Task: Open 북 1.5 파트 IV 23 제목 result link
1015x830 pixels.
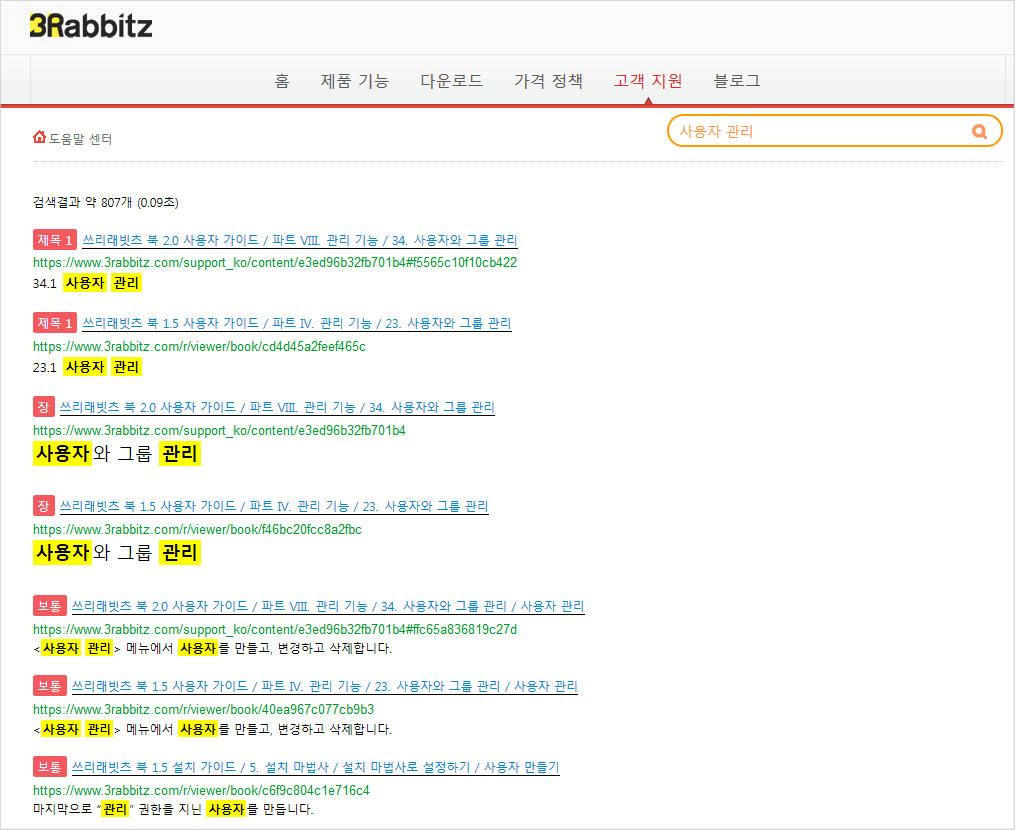Action: pos(297,323)
